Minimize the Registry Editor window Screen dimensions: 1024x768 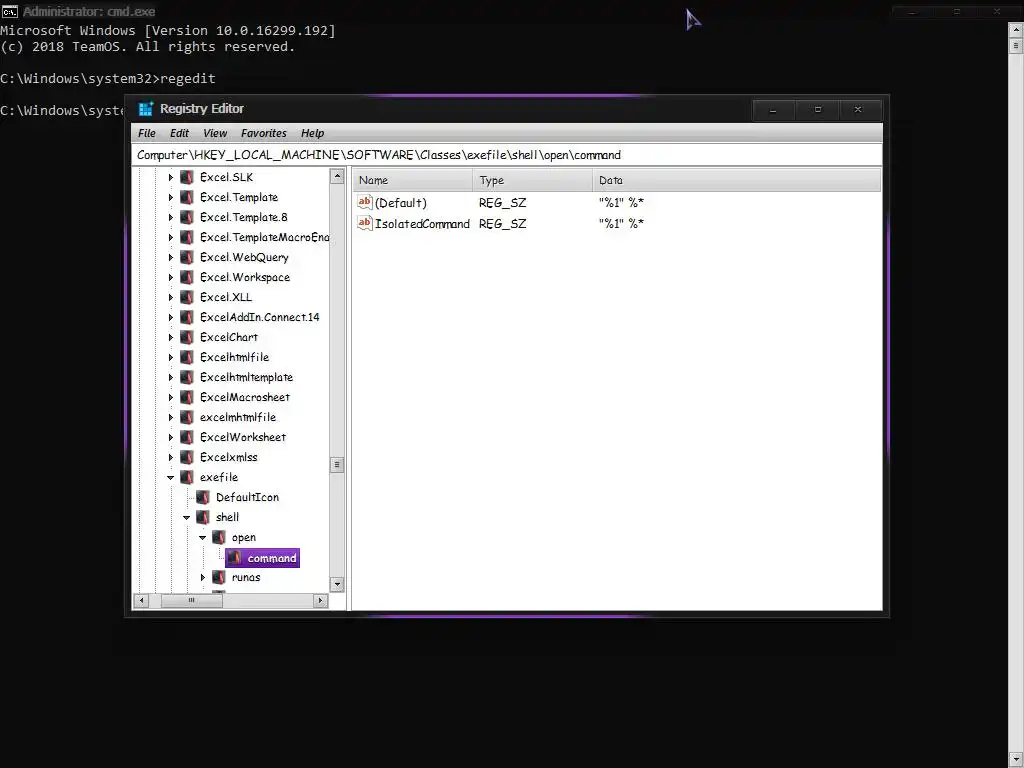point(773,110)
